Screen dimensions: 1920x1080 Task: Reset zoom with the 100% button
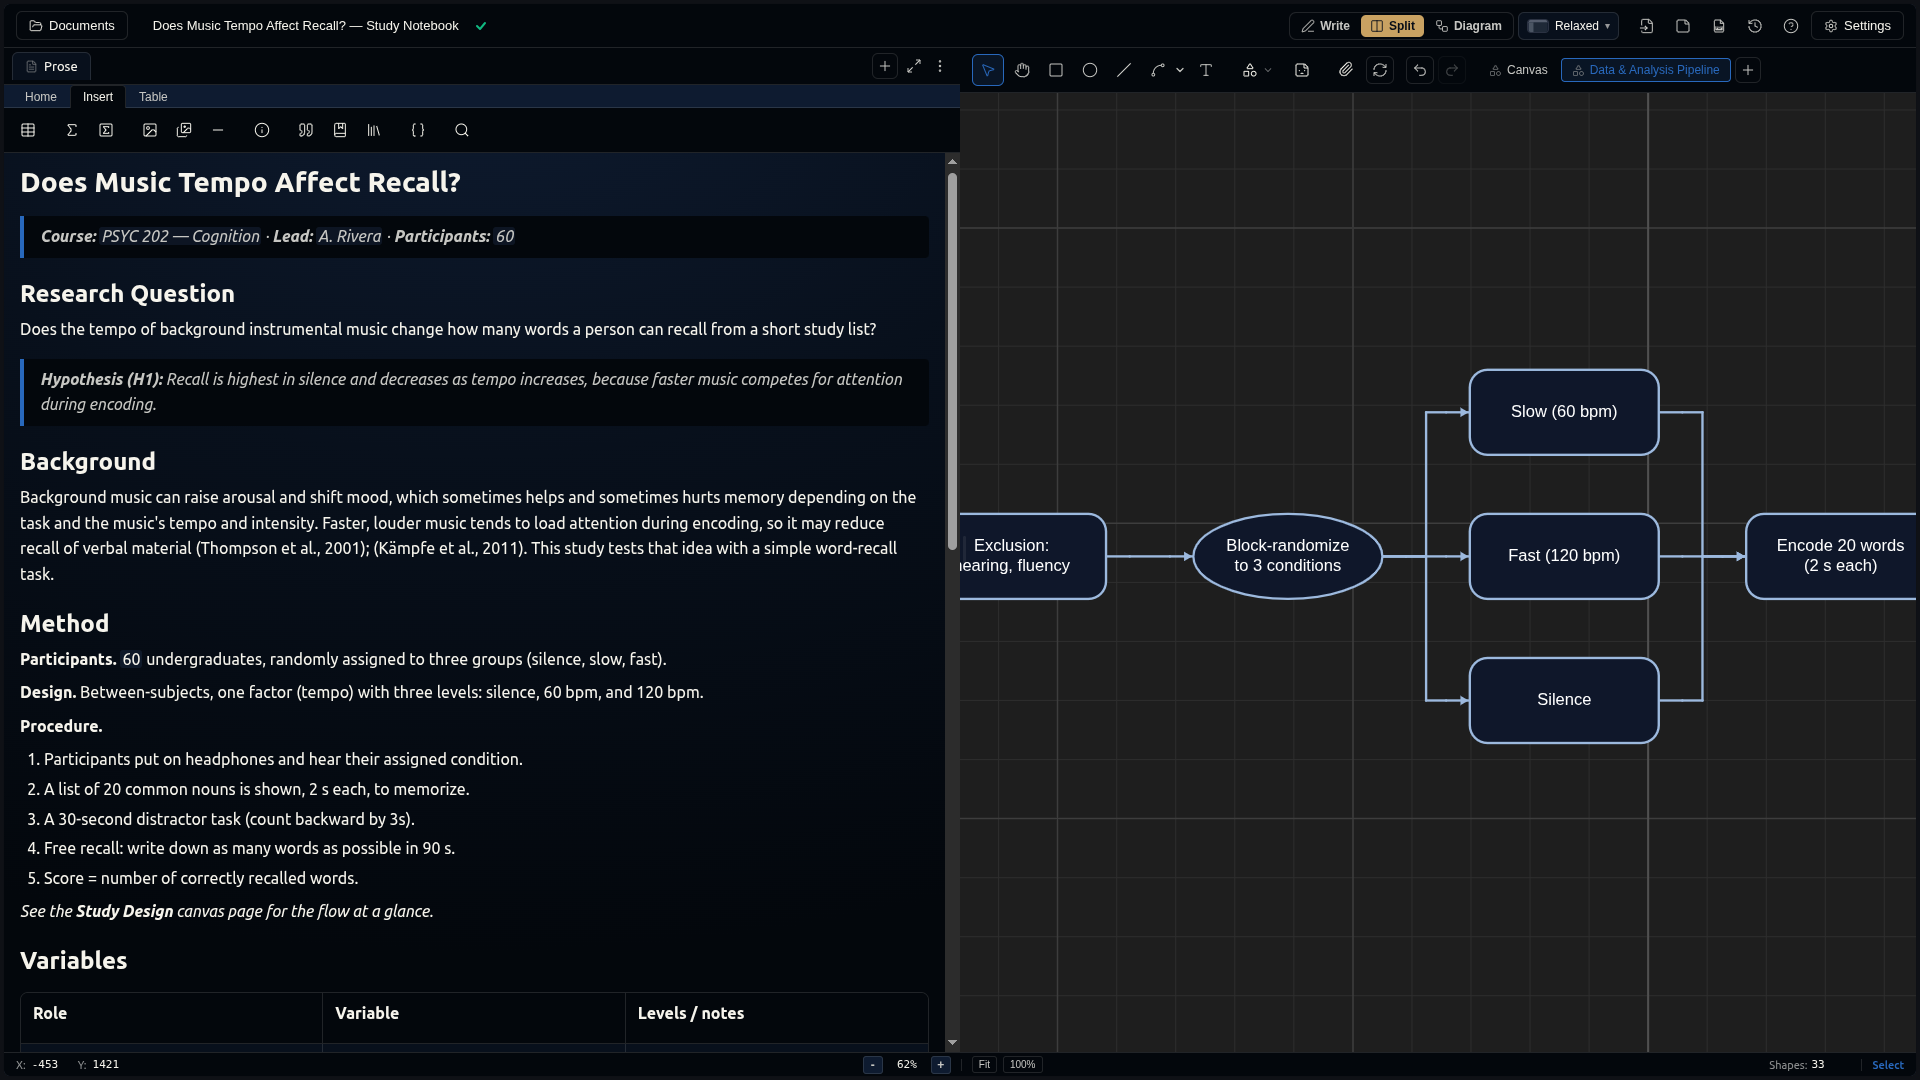point(1023,1065)
